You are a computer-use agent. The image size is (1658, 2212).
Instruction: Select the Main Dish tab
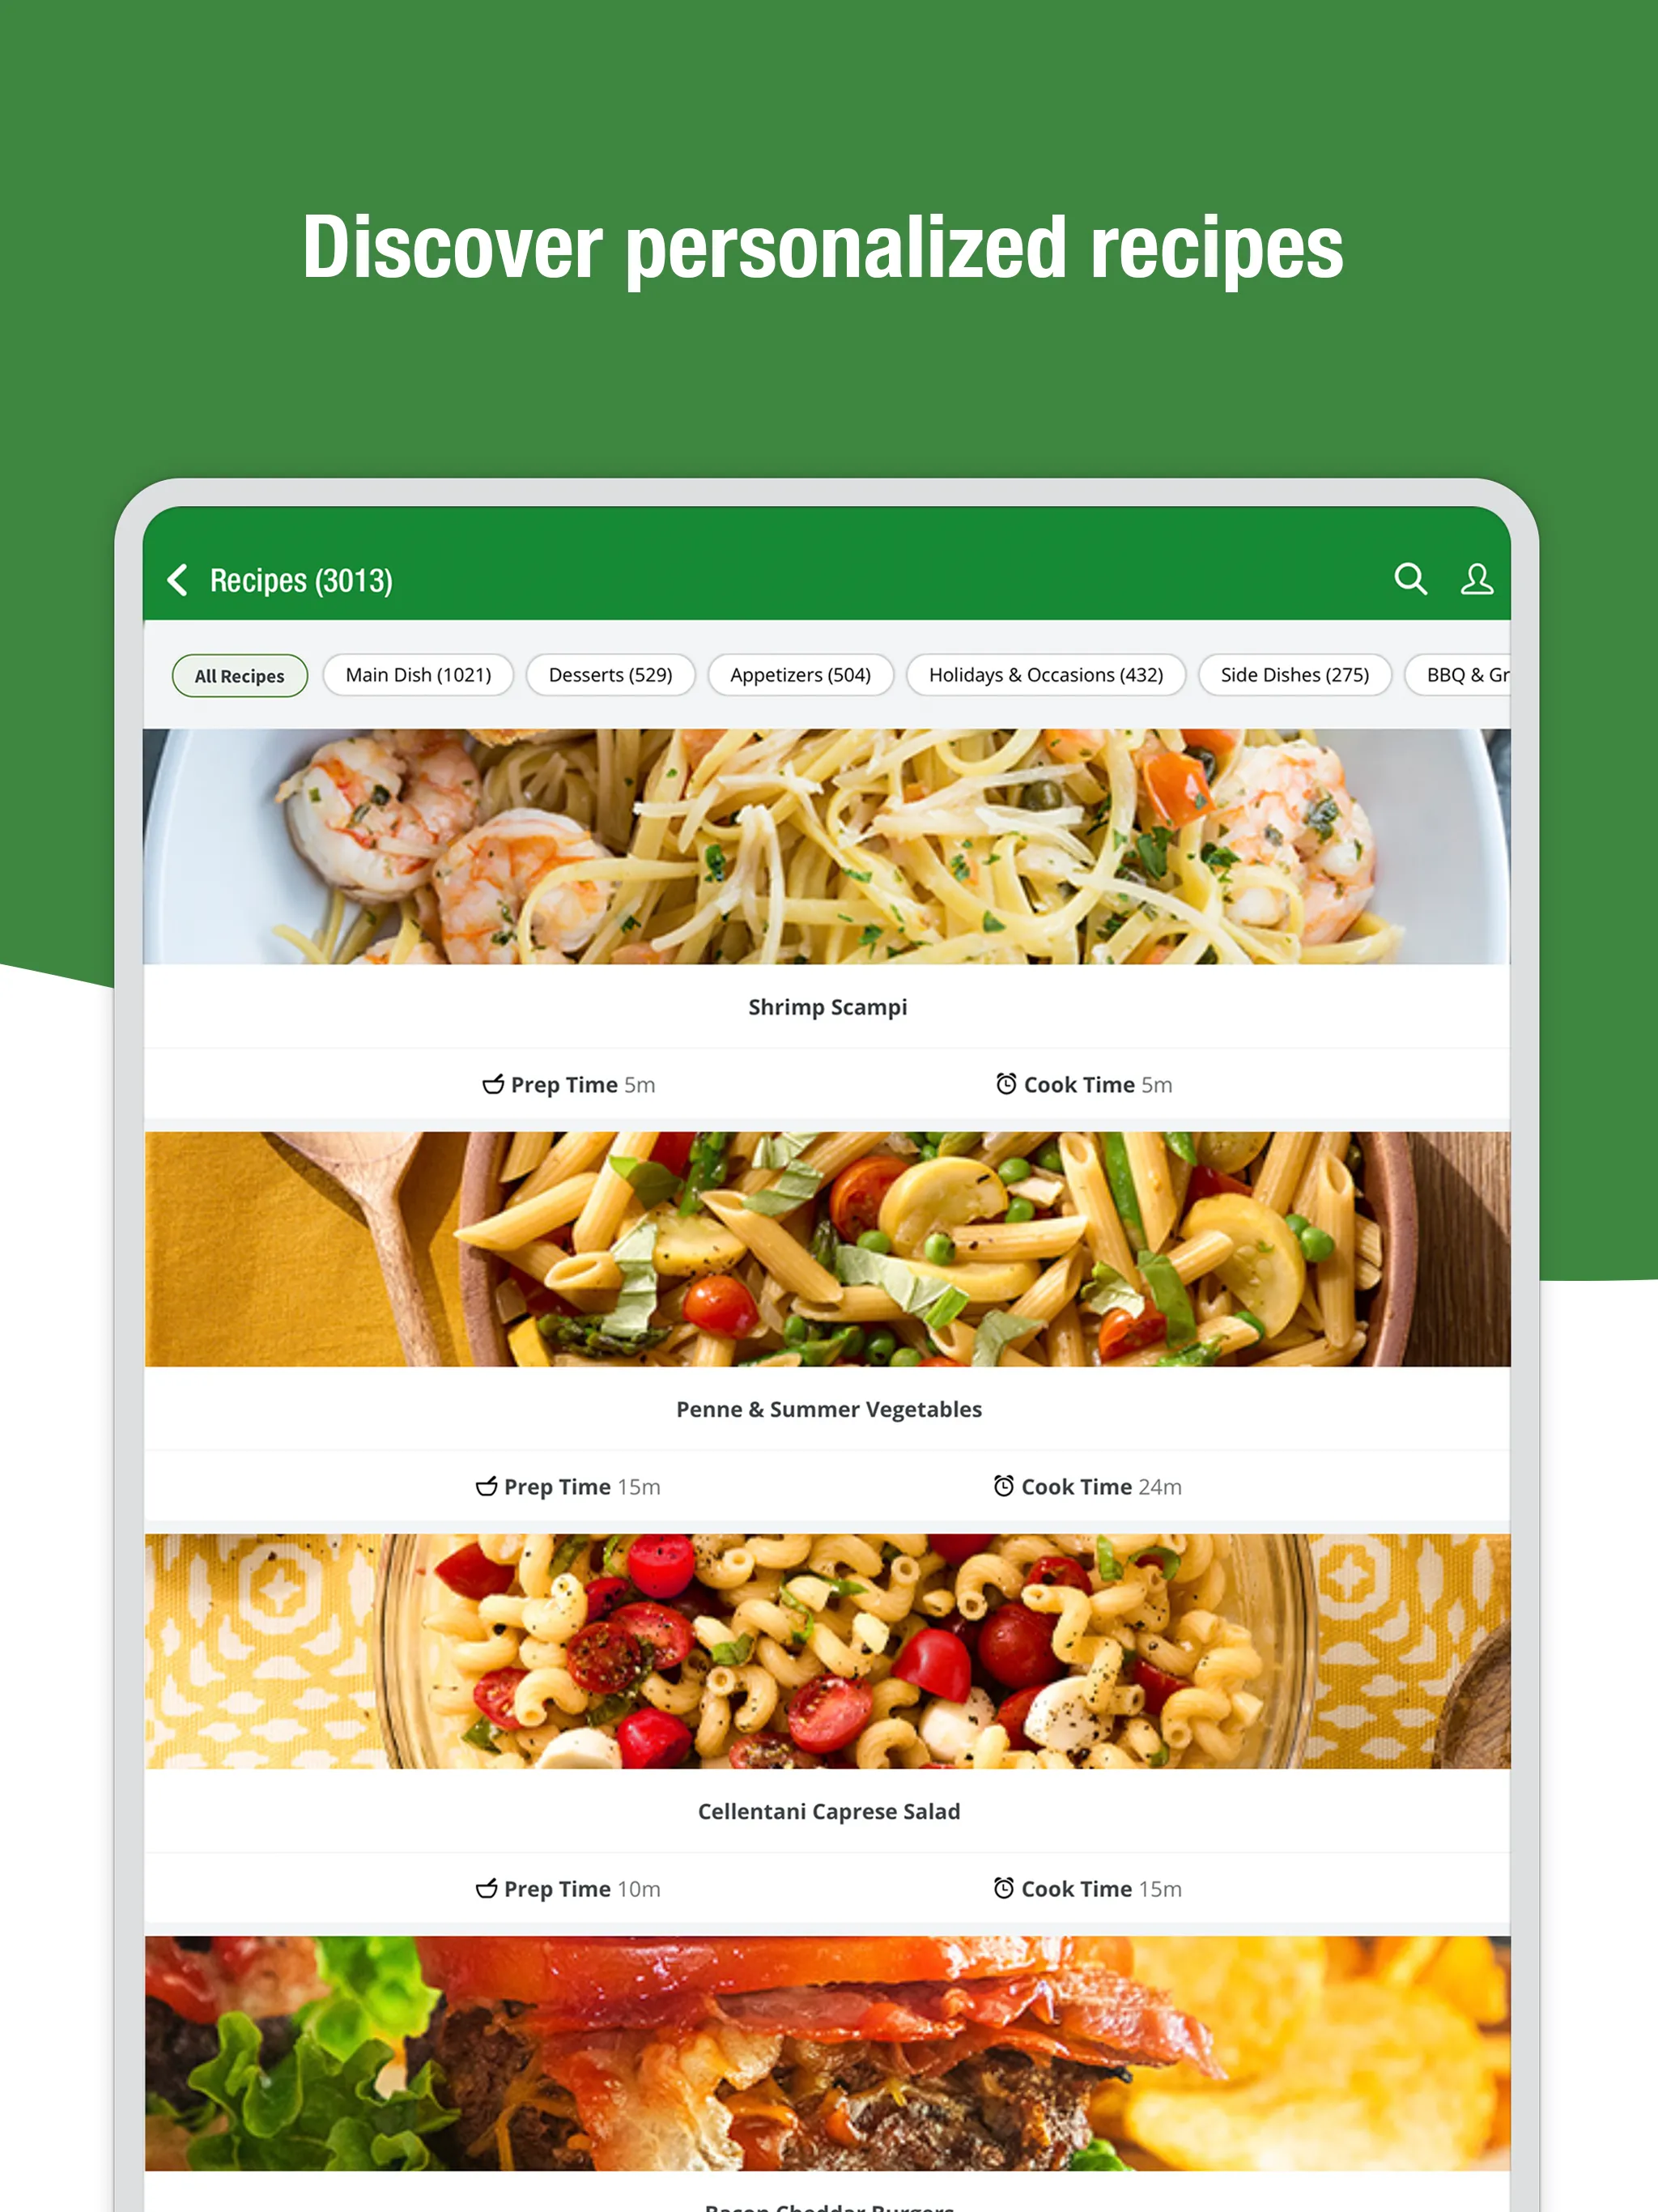click(x=416, y=674)
